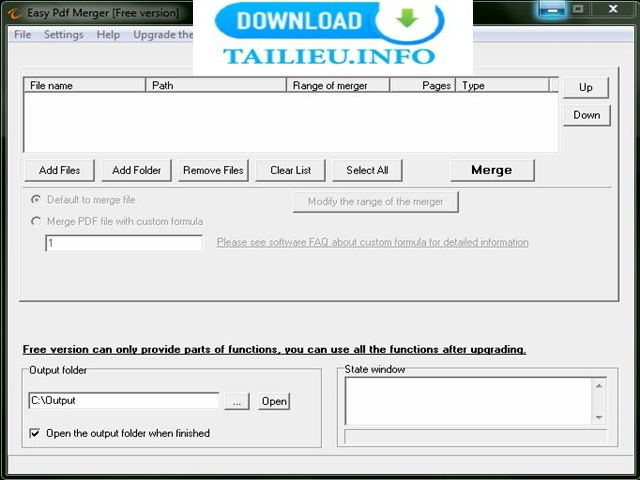Click State window scrollbar down arrow
Screen dimensions: 640x480
pos(599,417)
